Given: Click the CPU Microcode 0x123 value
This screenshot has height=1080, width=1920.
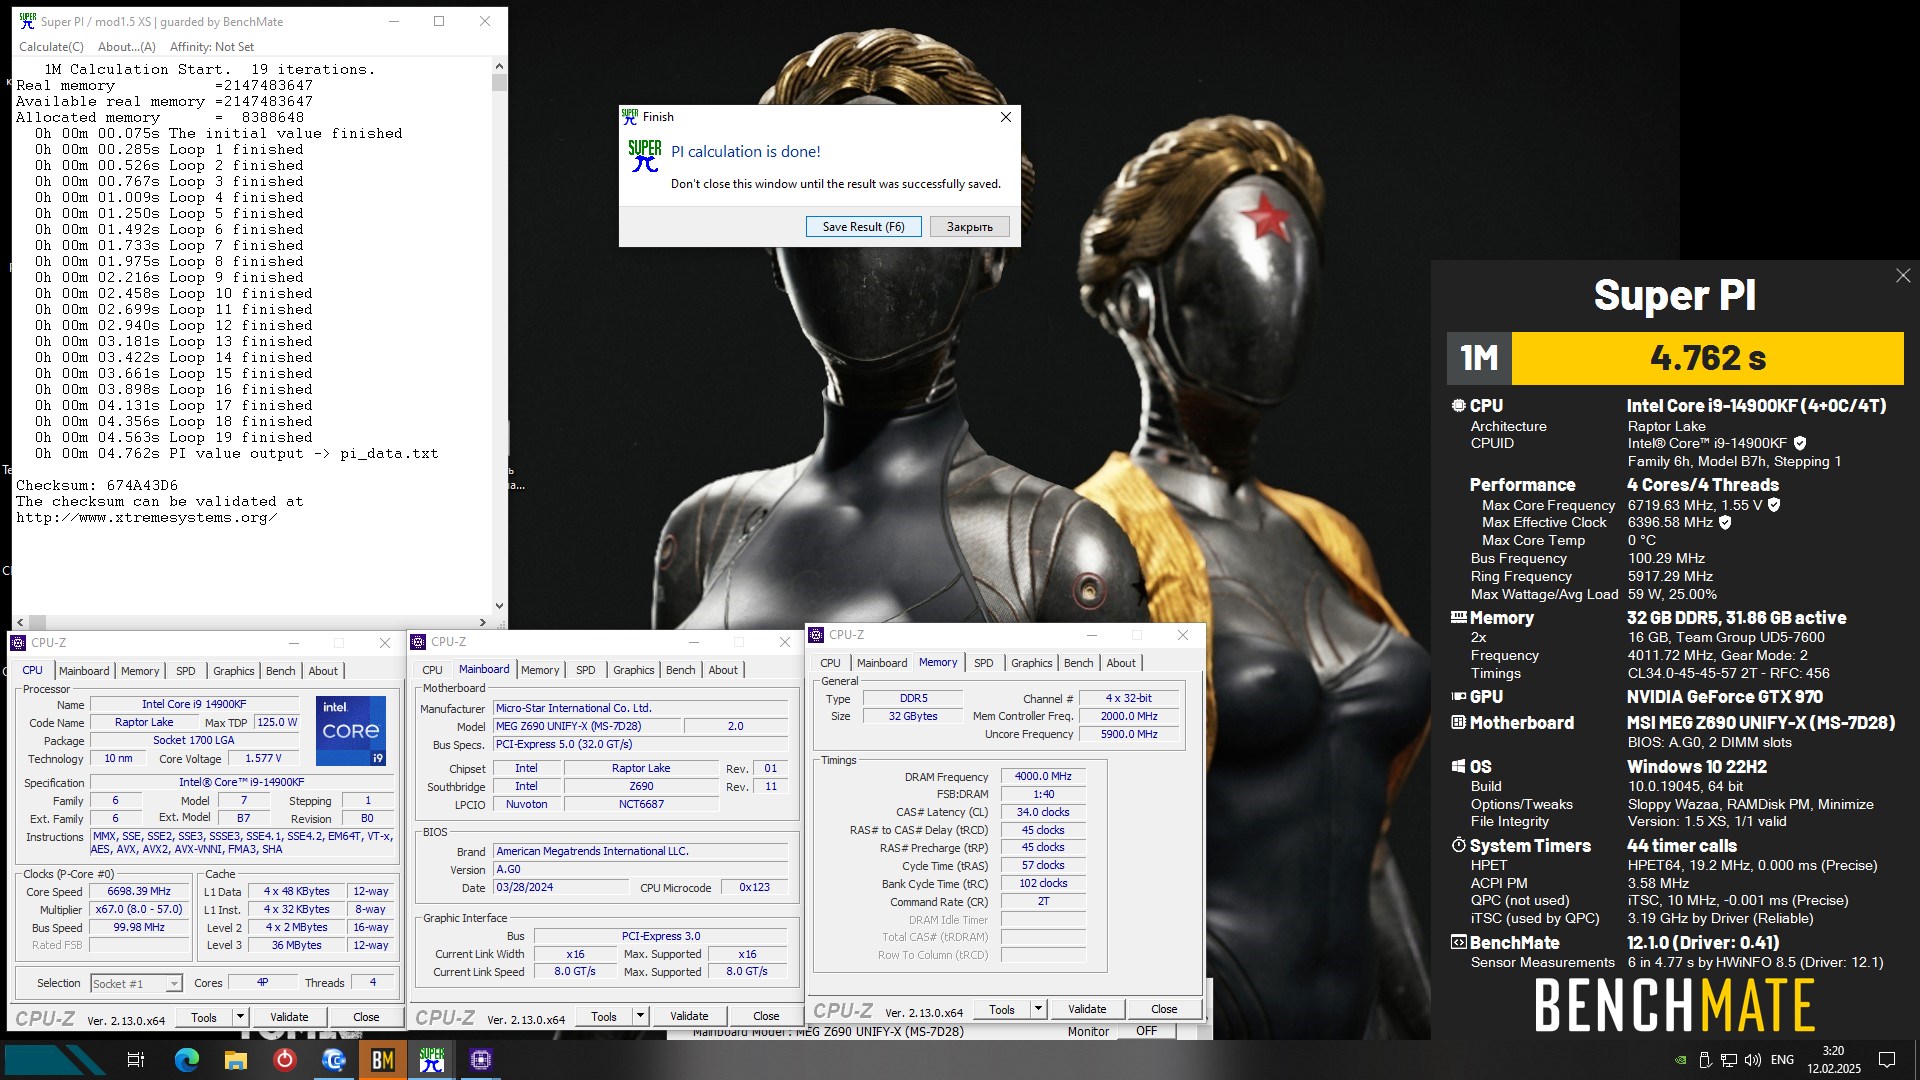Looking at the screenshot, I should (754, 888).
